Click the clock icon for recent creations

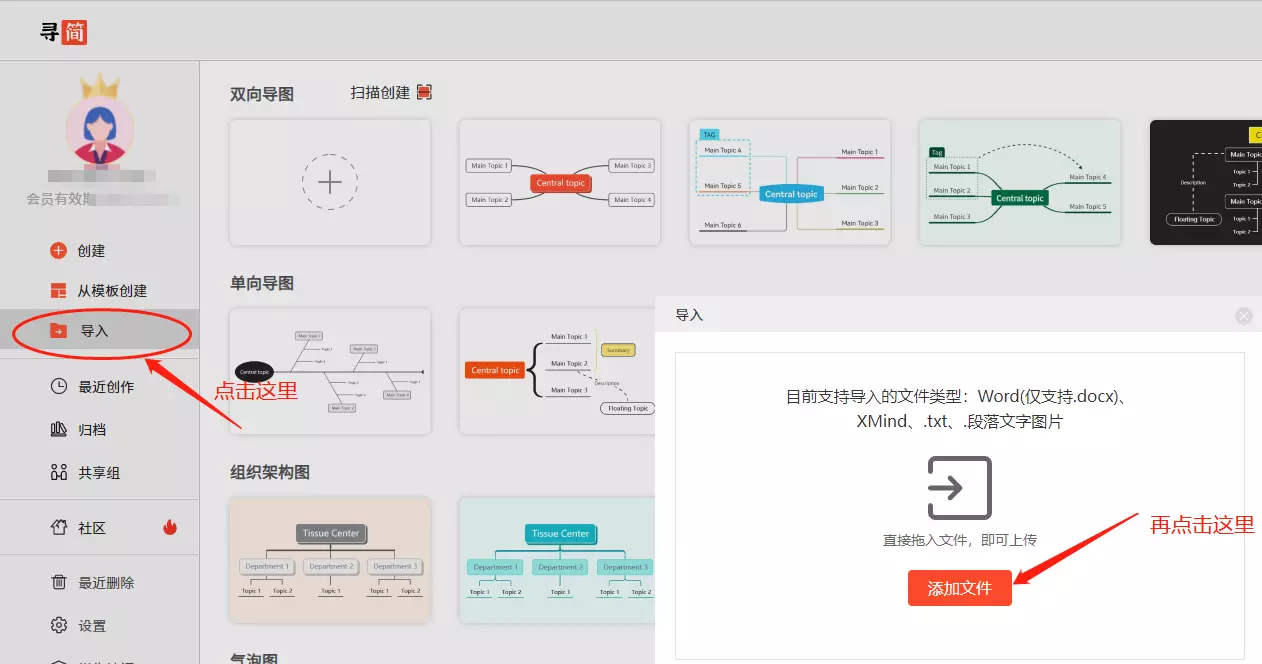tap(59, 386)
